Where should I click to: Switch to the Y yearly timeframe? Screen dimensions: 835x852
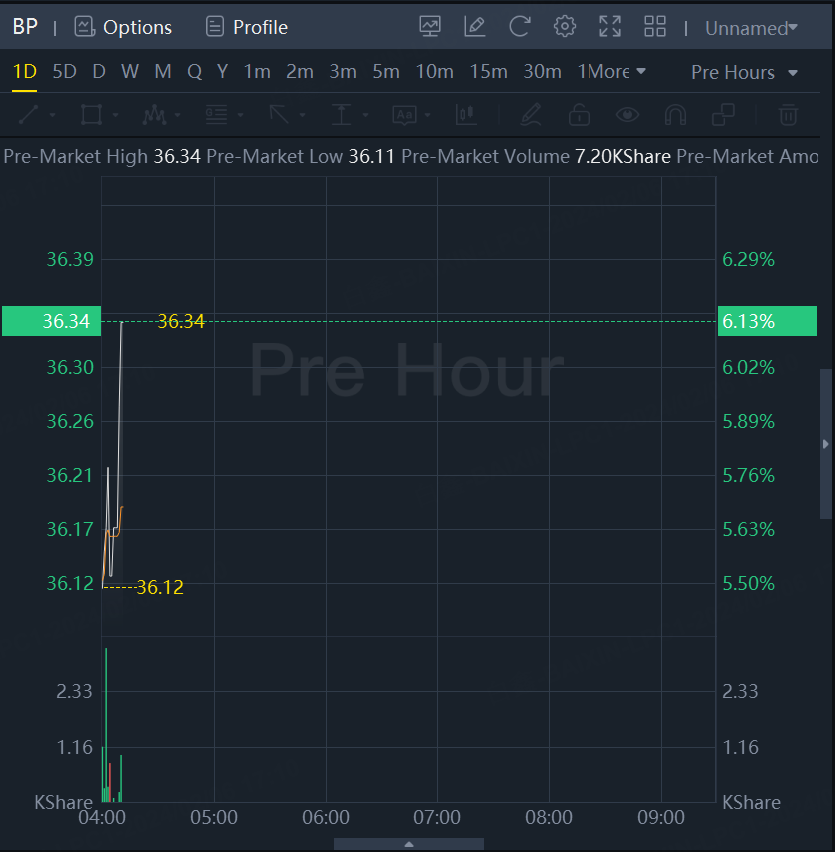click(222, 71)
